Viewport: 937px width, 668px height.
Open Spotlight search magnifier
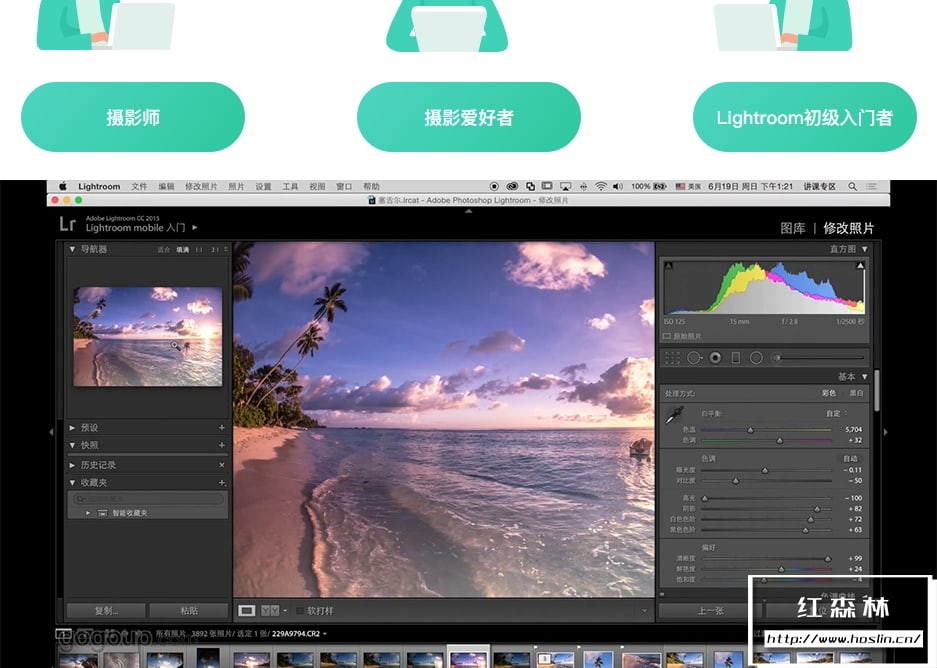[x=852, y=186]
